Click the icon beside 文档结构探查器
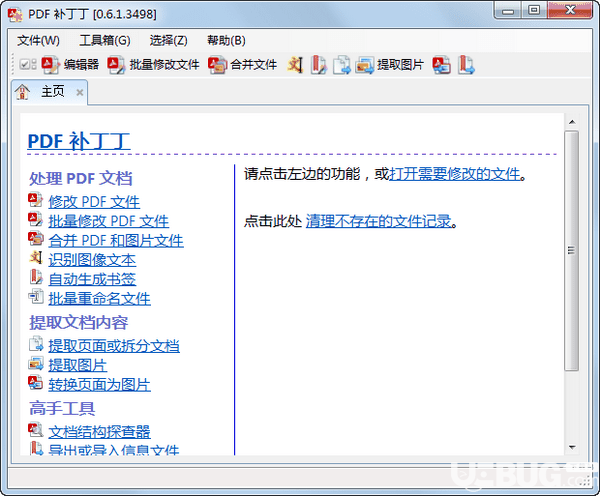The image size is (600, 496). click(36, 430)
